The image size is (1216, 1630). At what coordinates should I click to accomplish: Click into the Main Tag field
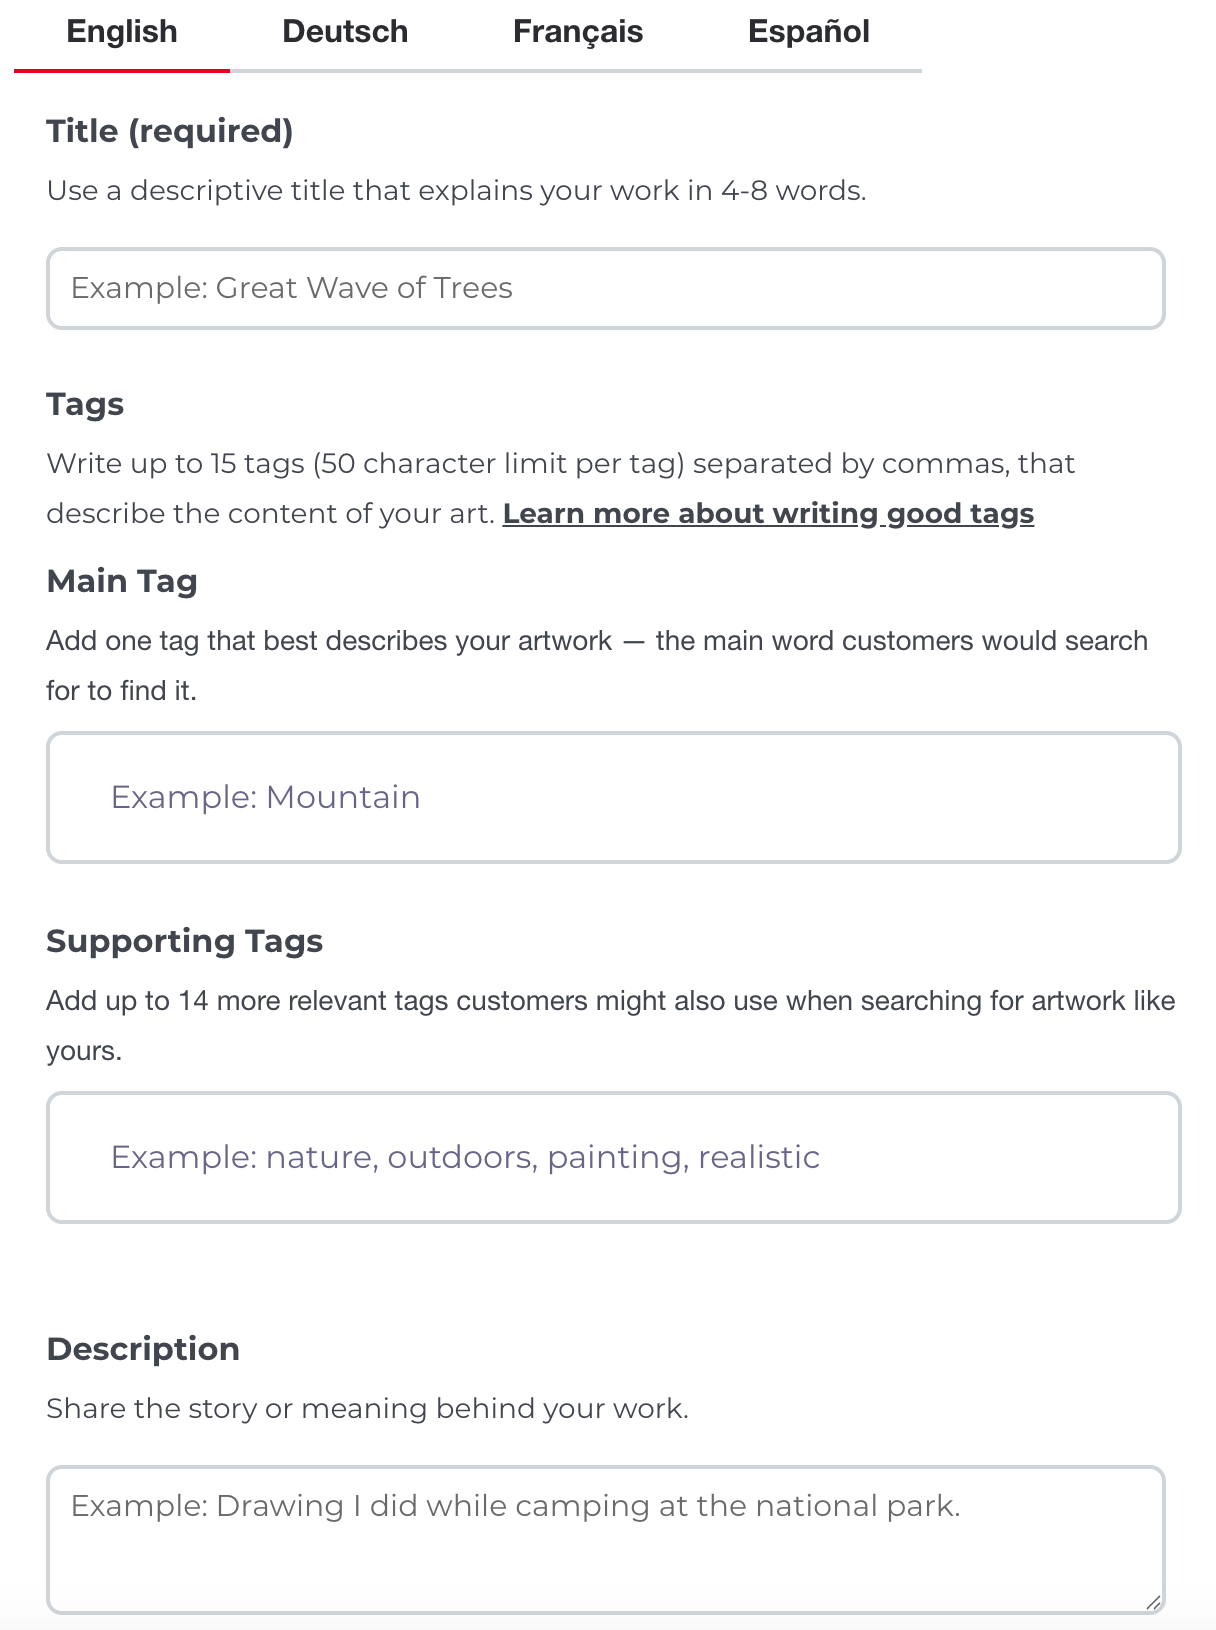pos(614,797)
